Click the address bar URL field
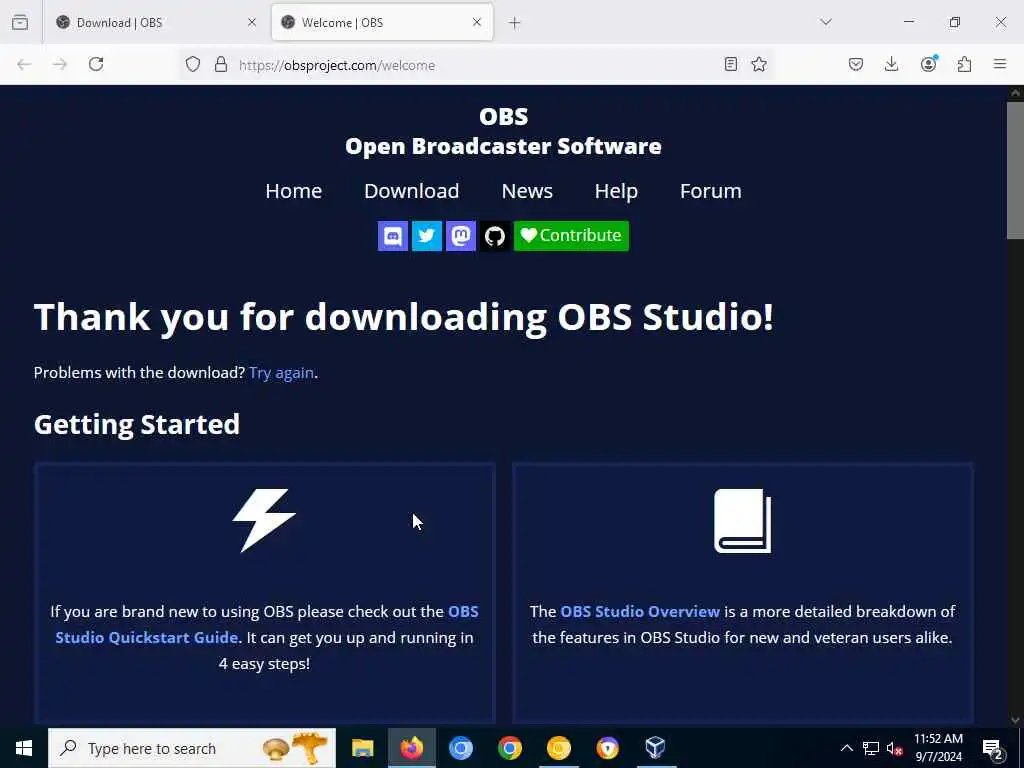This screenshot has height=768, width=1024. coord(477,65)
